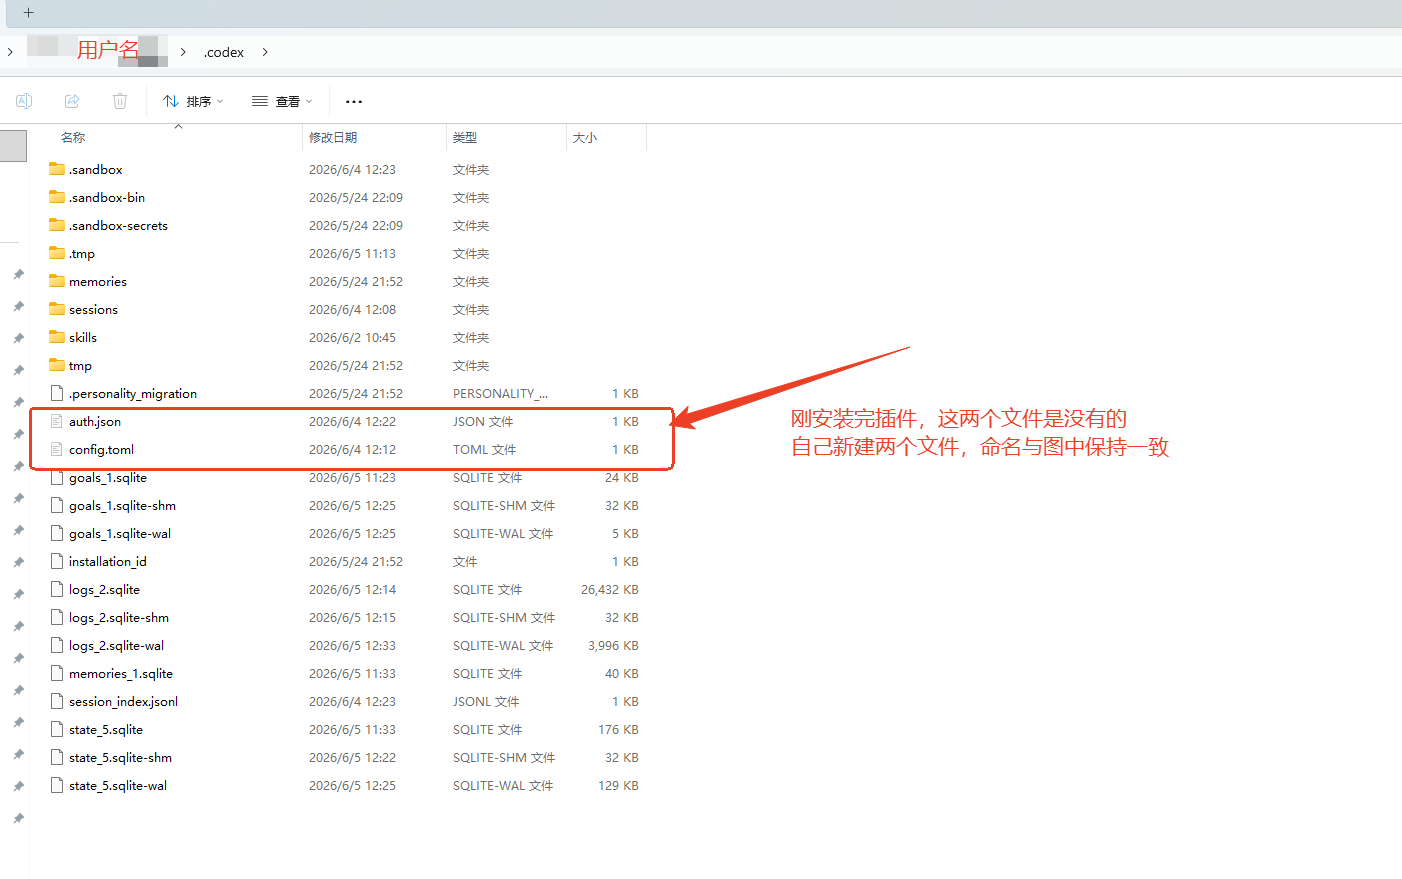Click the TOML 文件 type cell
Viewport: 1402px width, 879px height.
pyautogui.click(x=485, y=450)
